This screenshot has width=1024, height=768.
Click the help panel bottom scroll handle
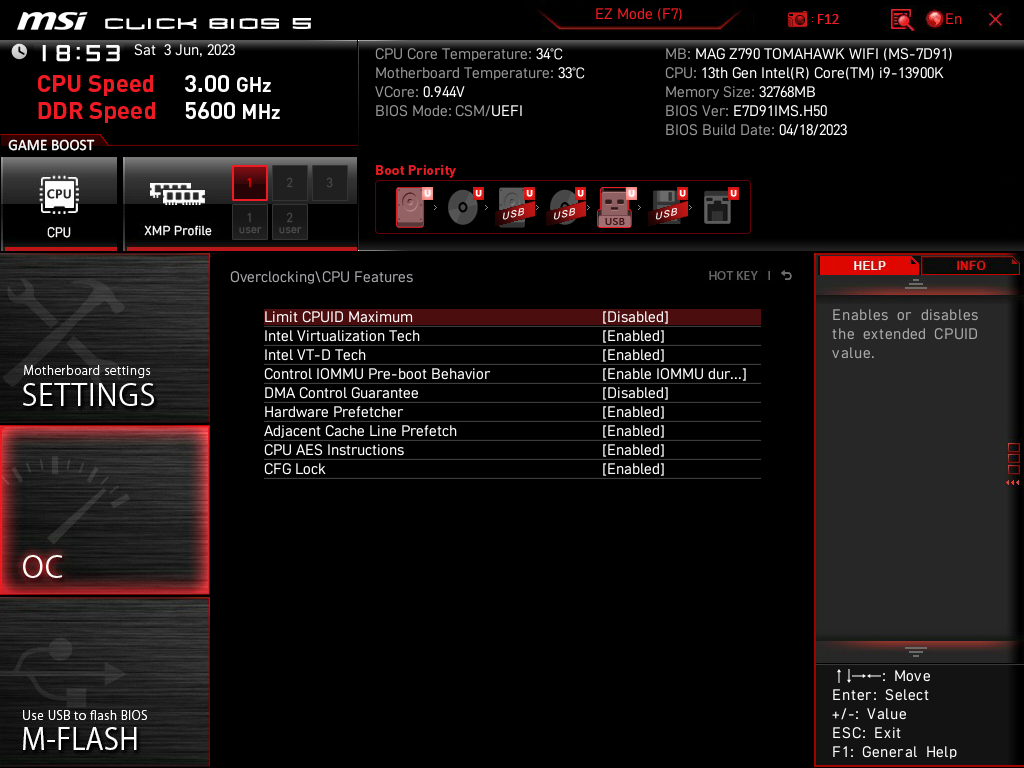[915, 651]
